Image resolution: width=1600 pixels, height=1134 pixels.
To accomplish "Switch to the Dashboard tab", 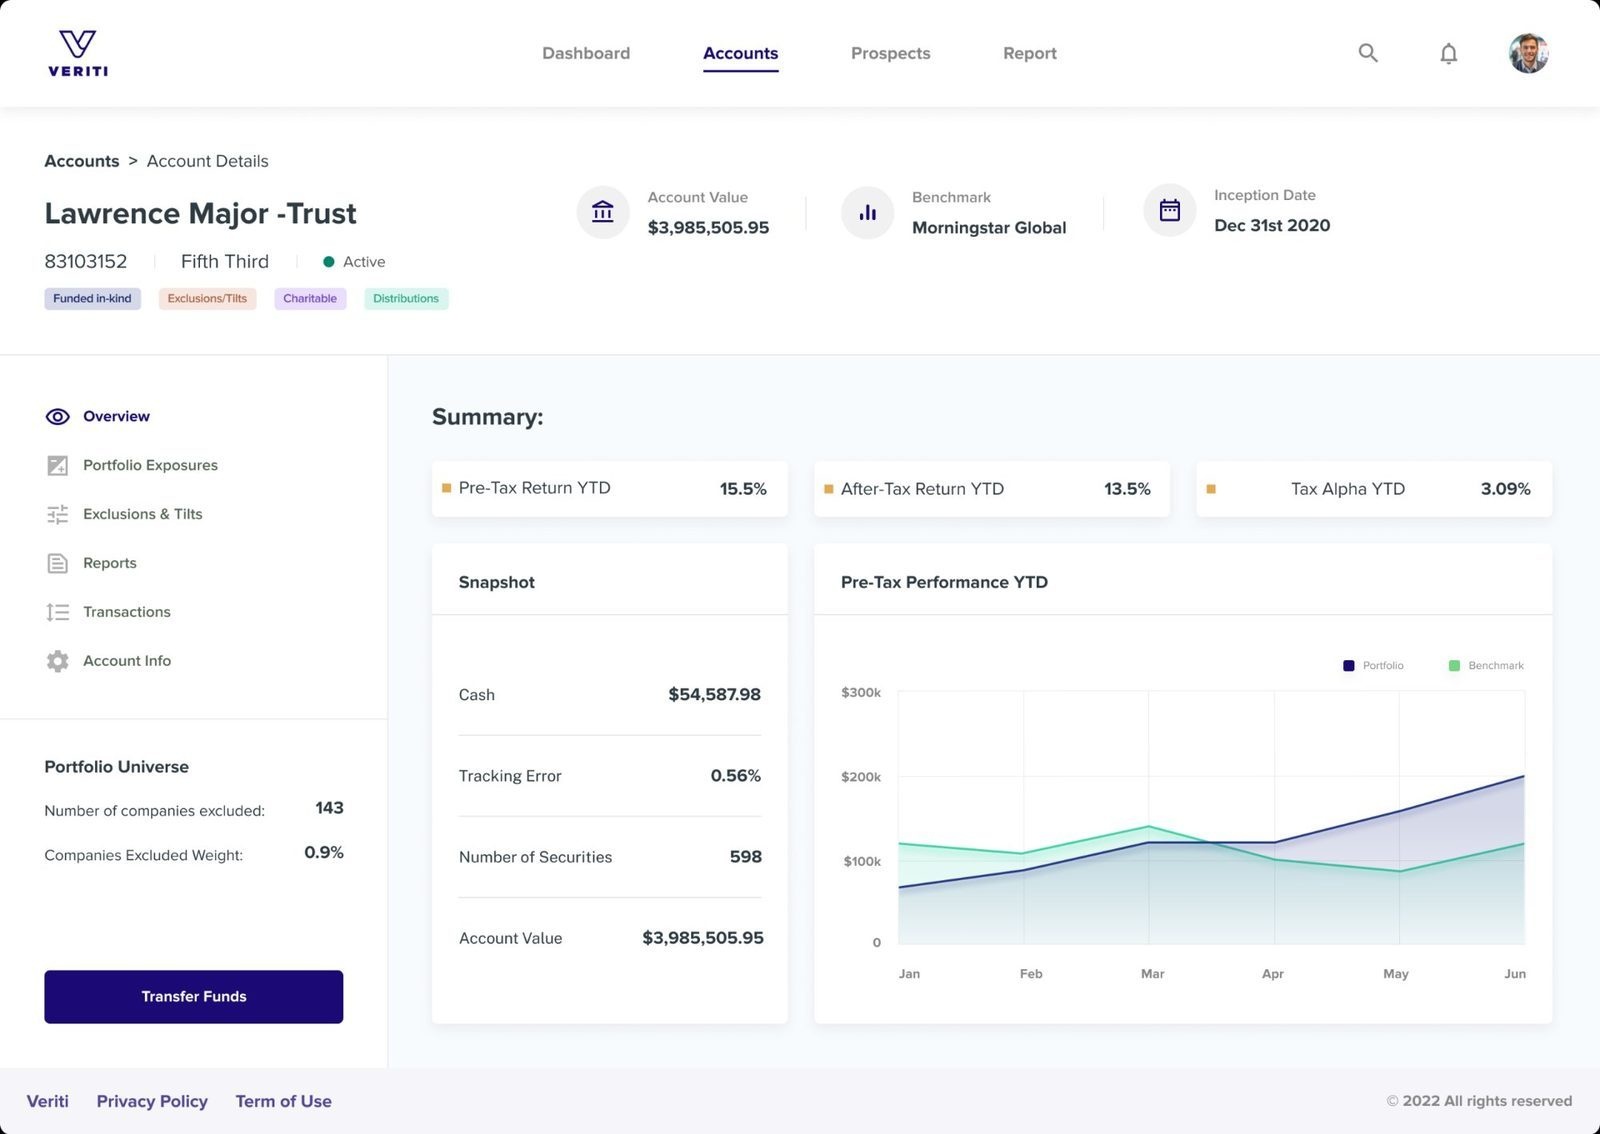I will tap(586, 53).
